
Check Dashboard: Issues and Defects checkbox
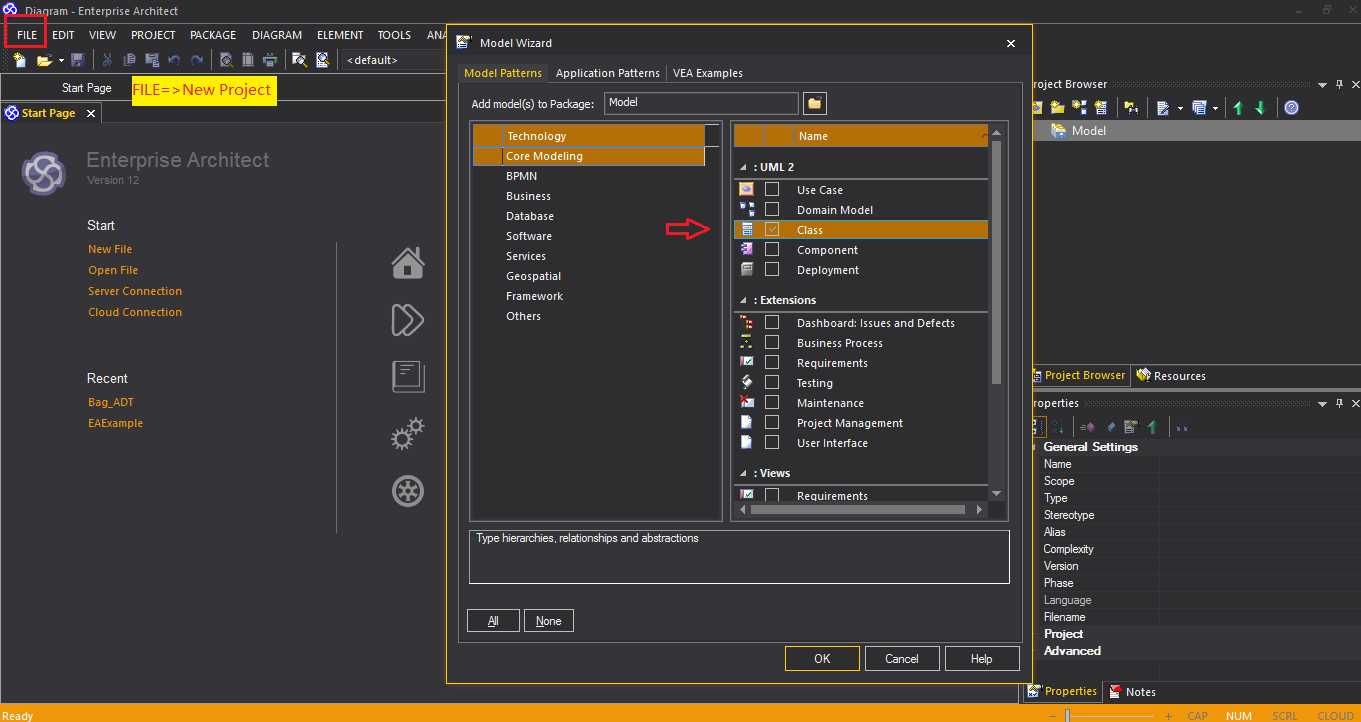772,322
